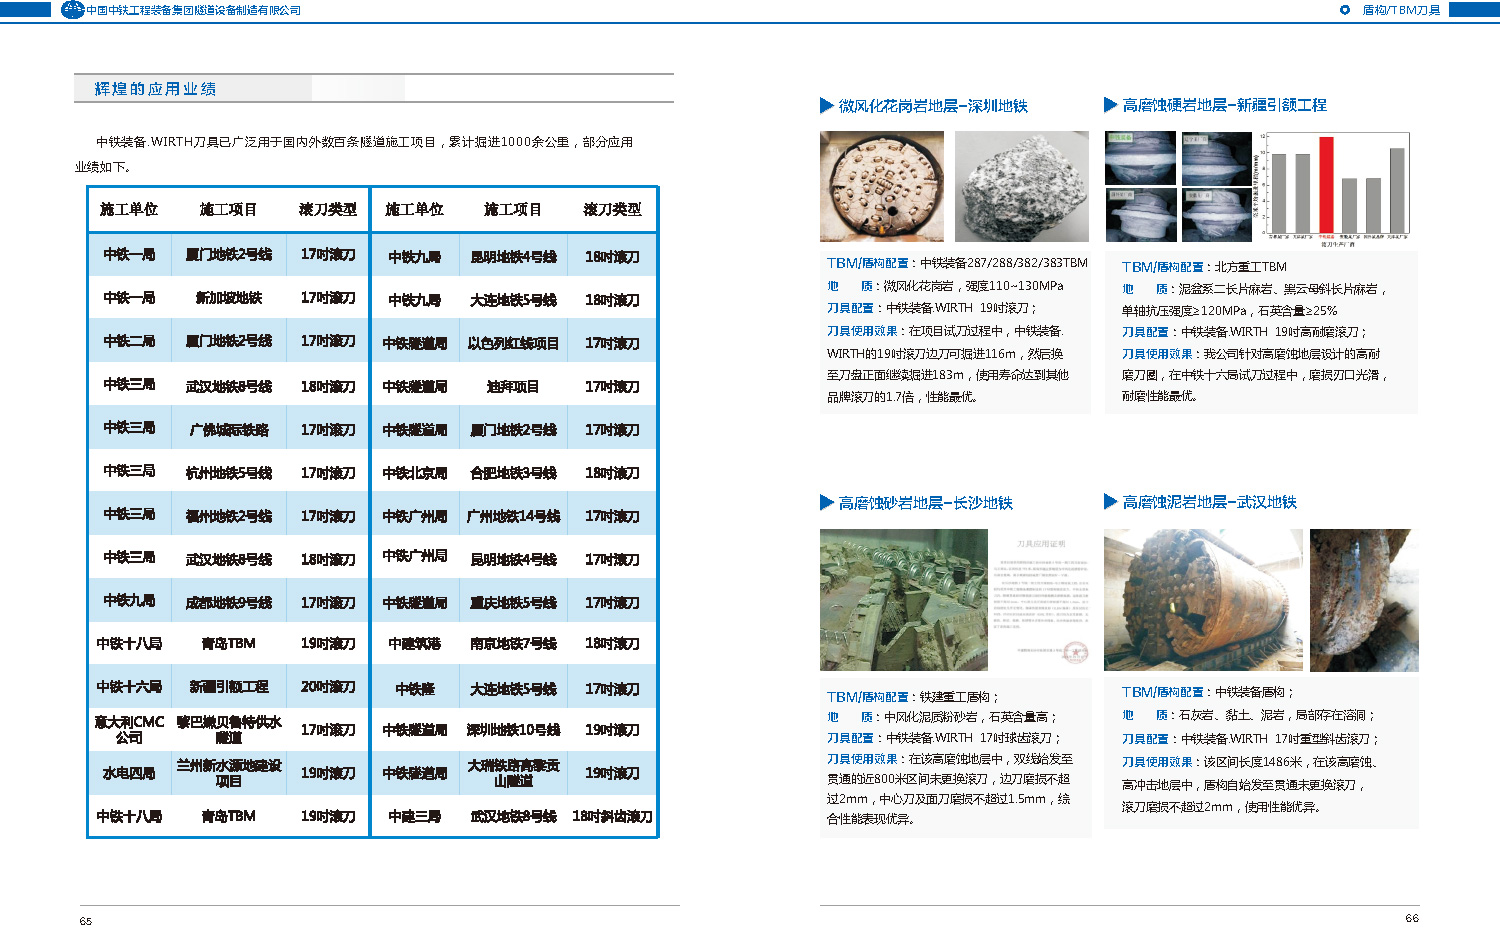Open the granite rock sample photo
This screenshot has height=929, width=1500.
point(1022,186)
